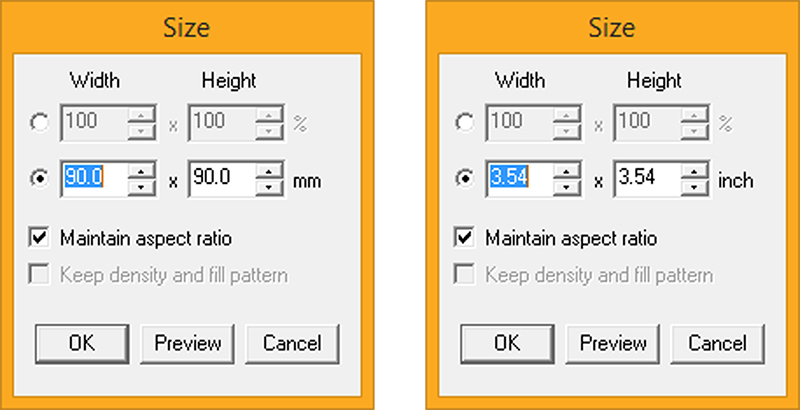The height and width of the screenshot is (410, 800).
Task: Cancel the inch Size dialog
Action: click(x=717, y=343)
